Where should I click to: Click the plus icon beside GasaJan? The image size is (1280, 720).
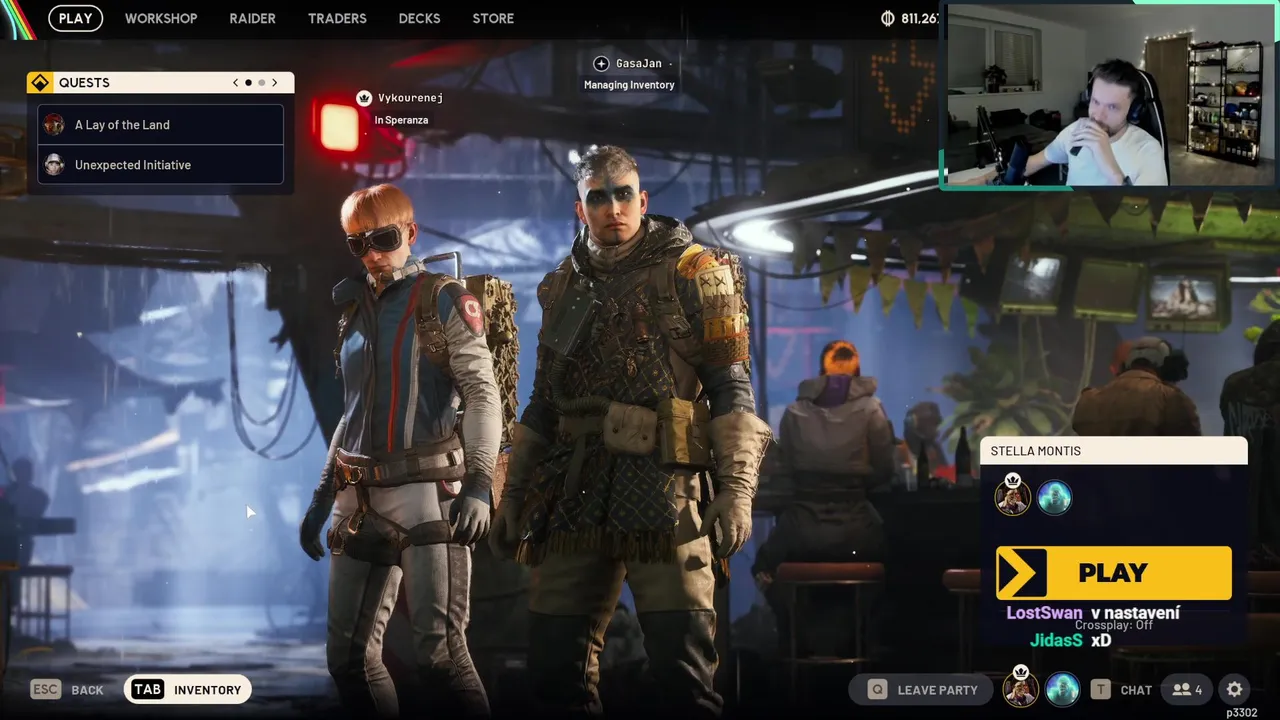(601, 63)
